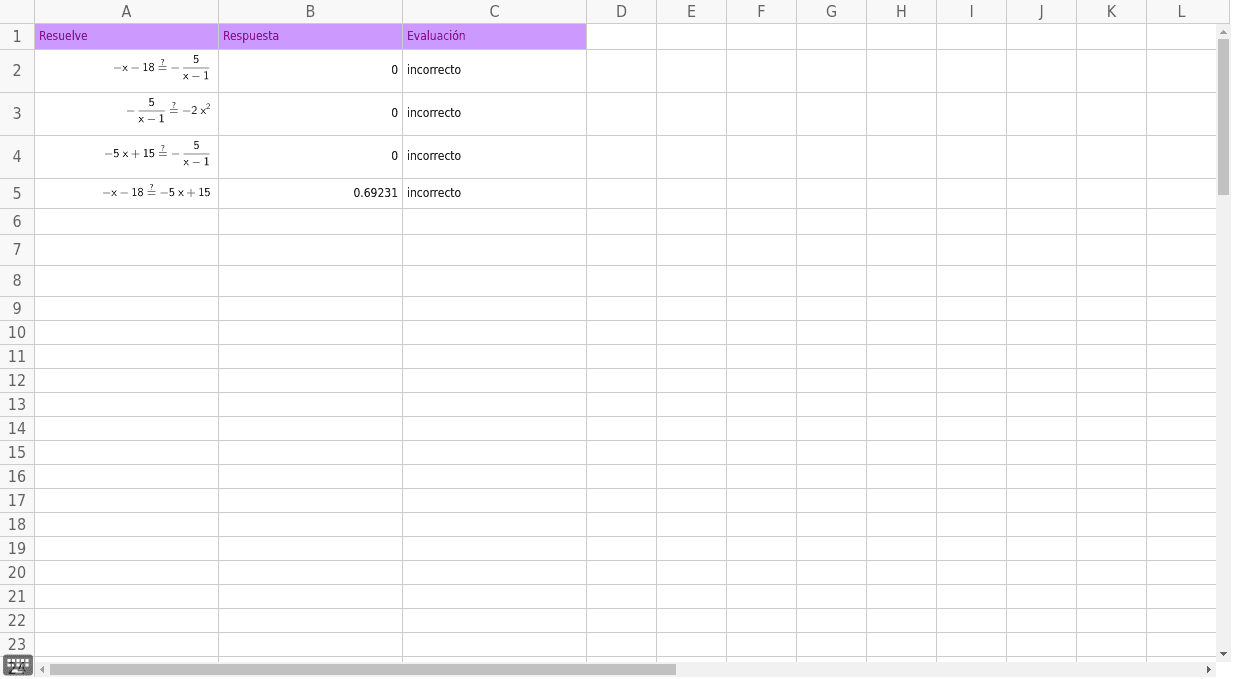
Task: Select row 5 header
Action: 17,193
